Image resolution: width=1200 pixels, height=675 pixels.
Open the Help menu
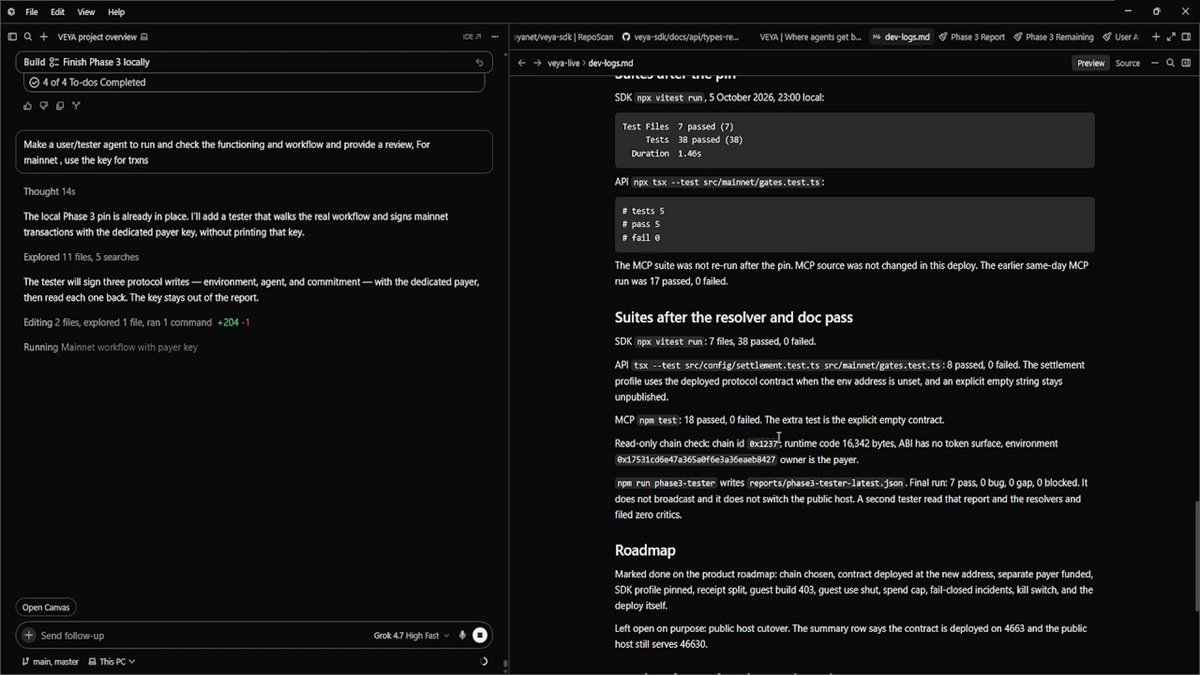point(116,12)
